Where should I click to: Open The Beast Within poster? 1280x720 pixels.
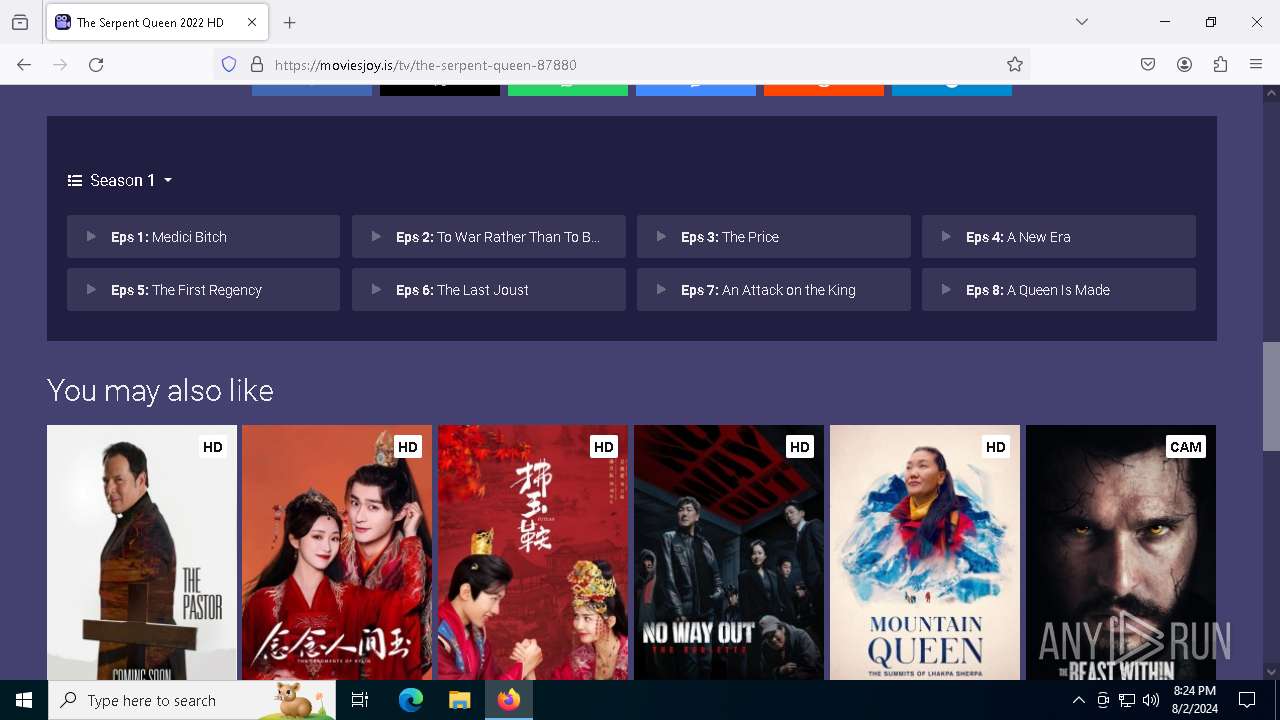coord(1121,552)
